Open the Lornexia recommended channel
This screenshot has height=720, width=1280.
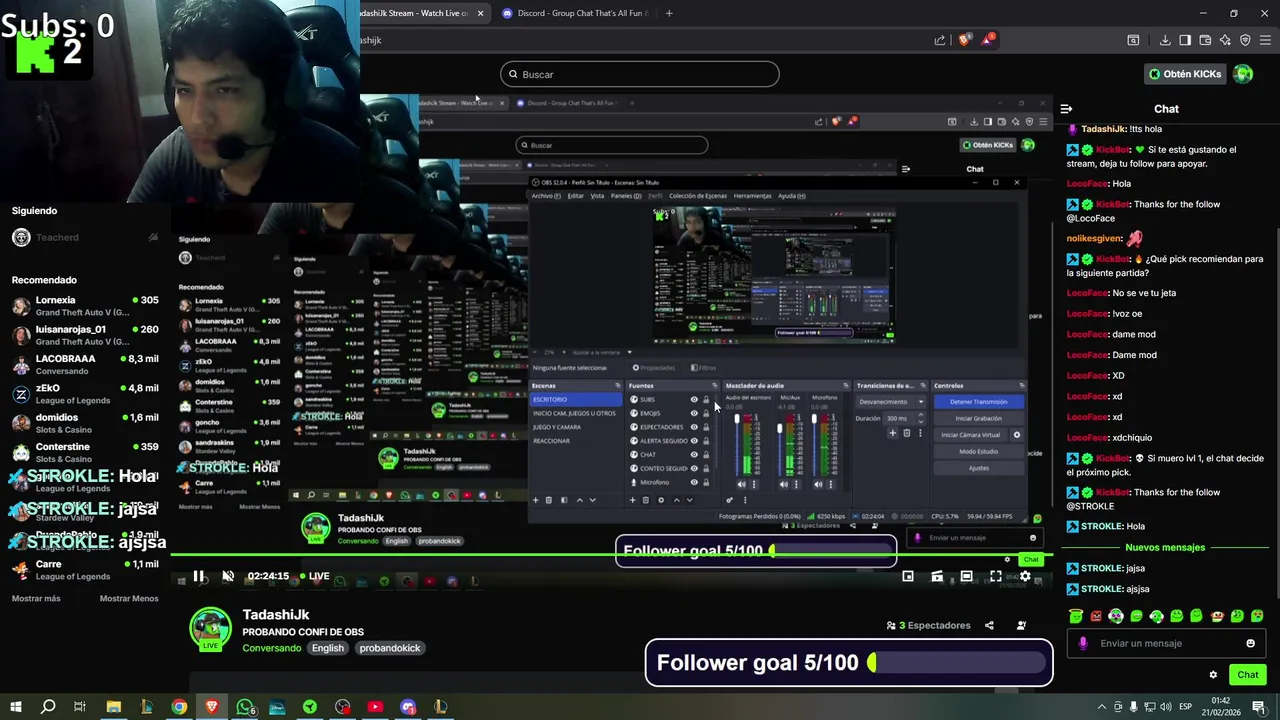tap(85, 306)
